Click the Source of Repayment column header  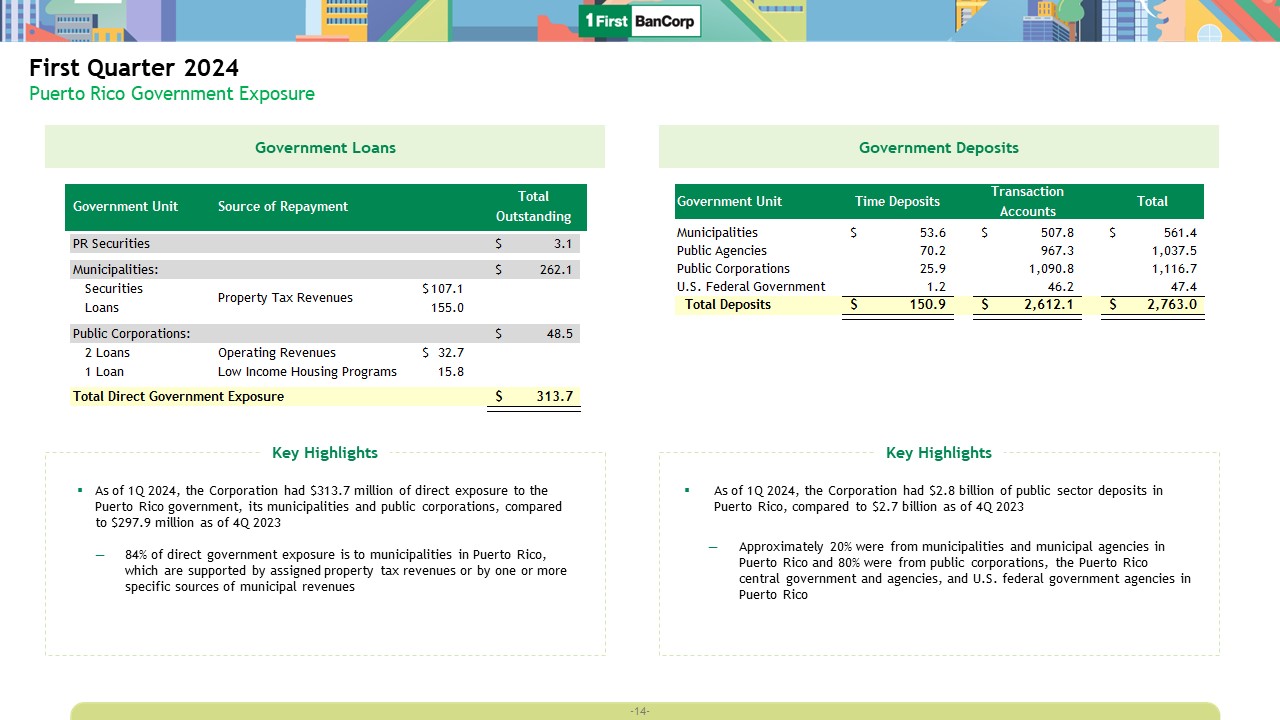tap(283, 207)
